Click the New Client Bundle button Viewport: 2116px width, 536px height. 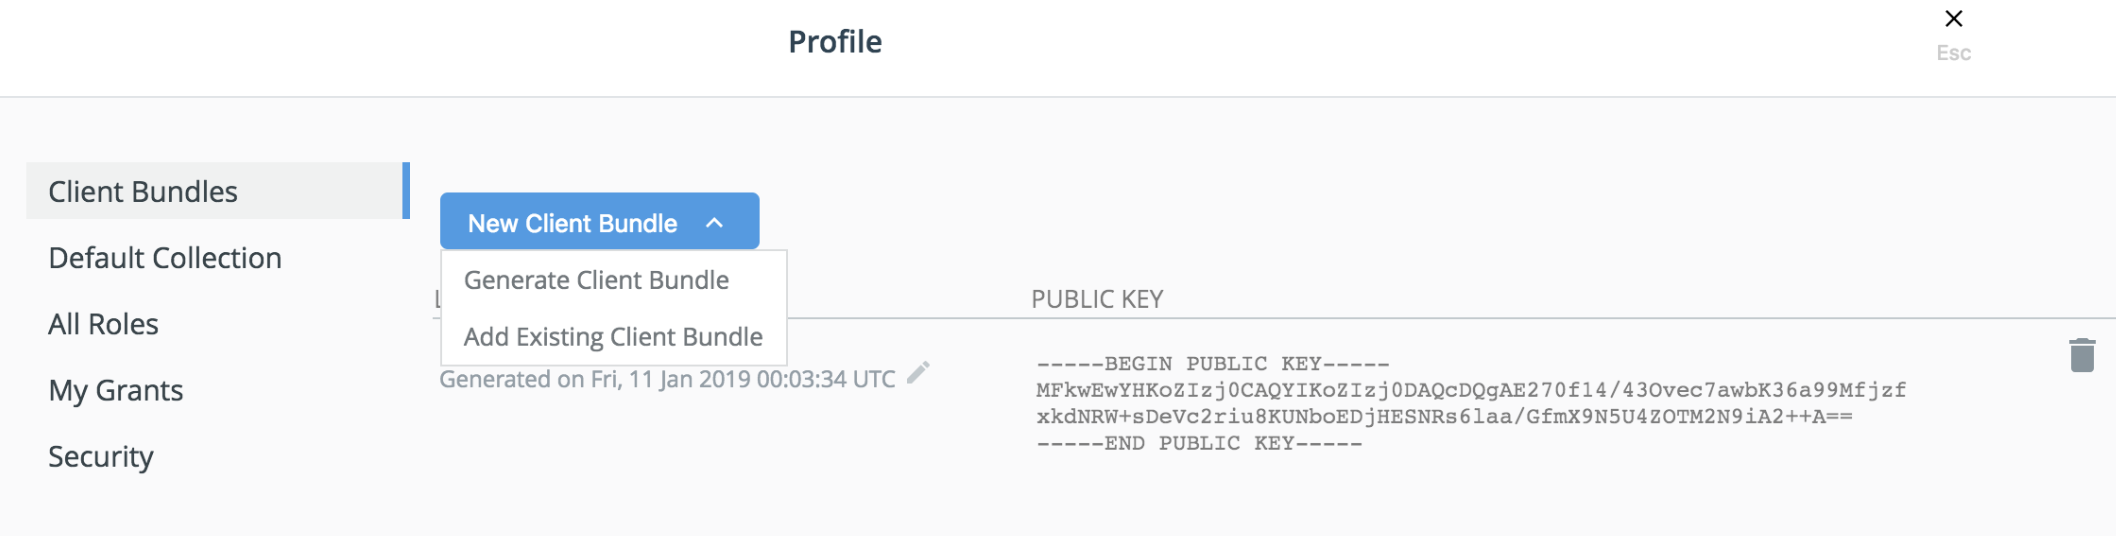coord(599,221)
